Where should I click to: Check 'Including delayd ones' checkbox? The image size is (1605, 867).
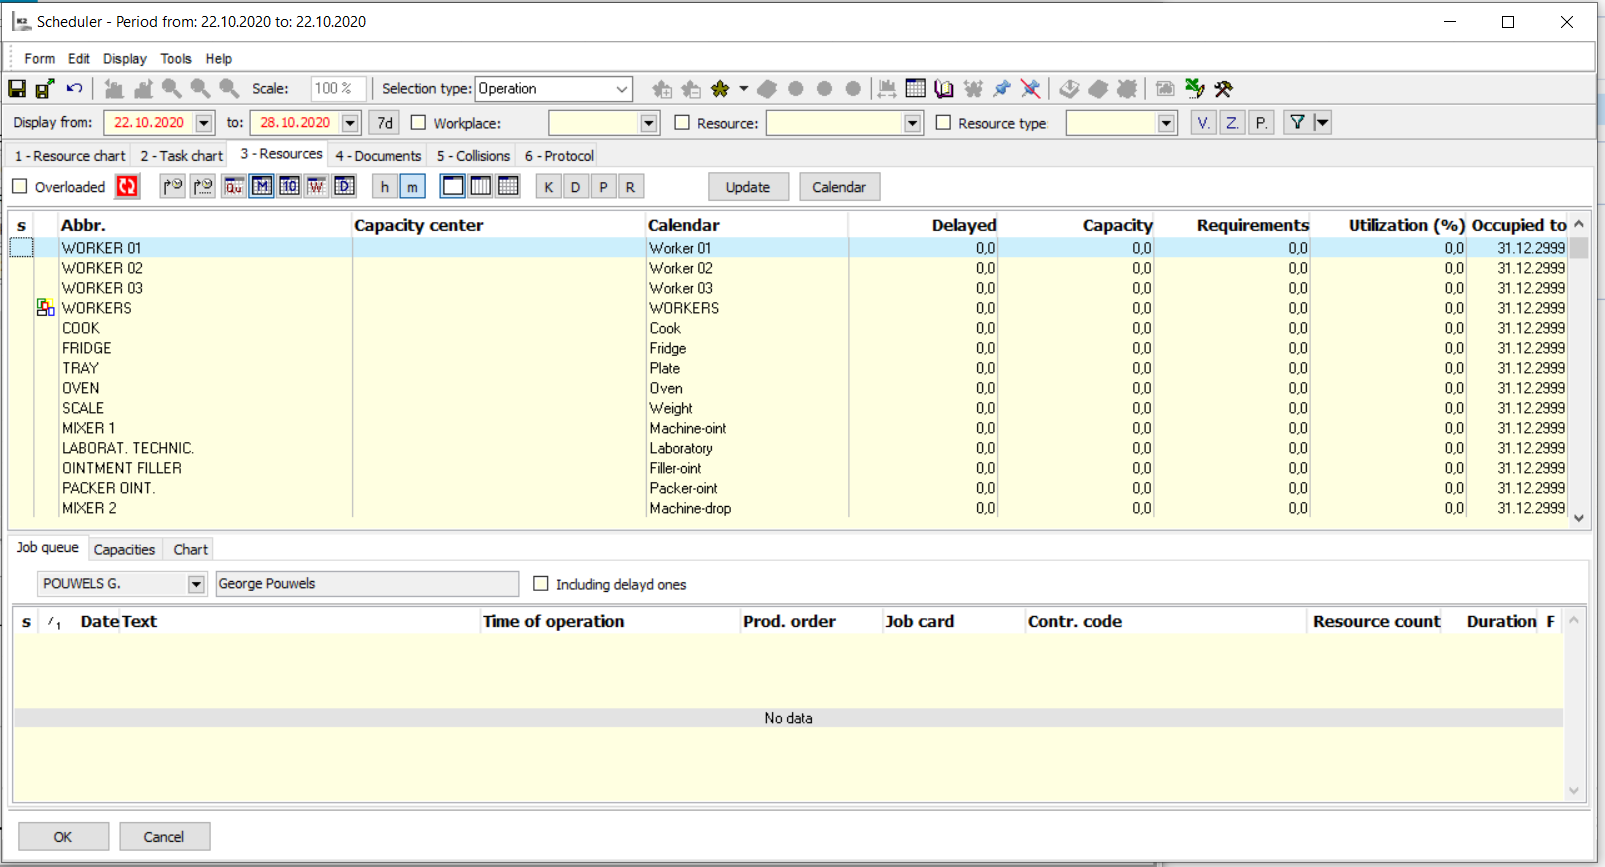[x=541, y=584]
